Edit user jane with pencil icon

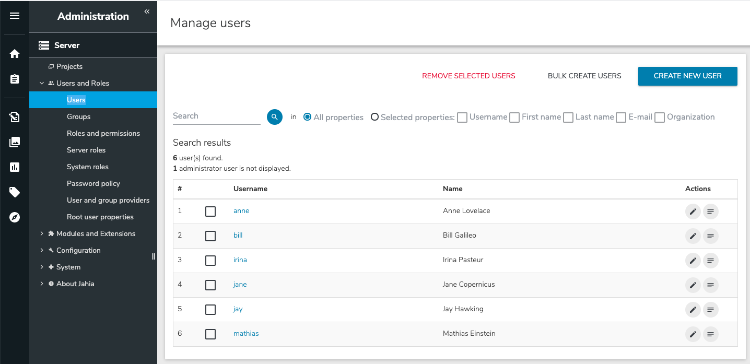tap(693, 285)
